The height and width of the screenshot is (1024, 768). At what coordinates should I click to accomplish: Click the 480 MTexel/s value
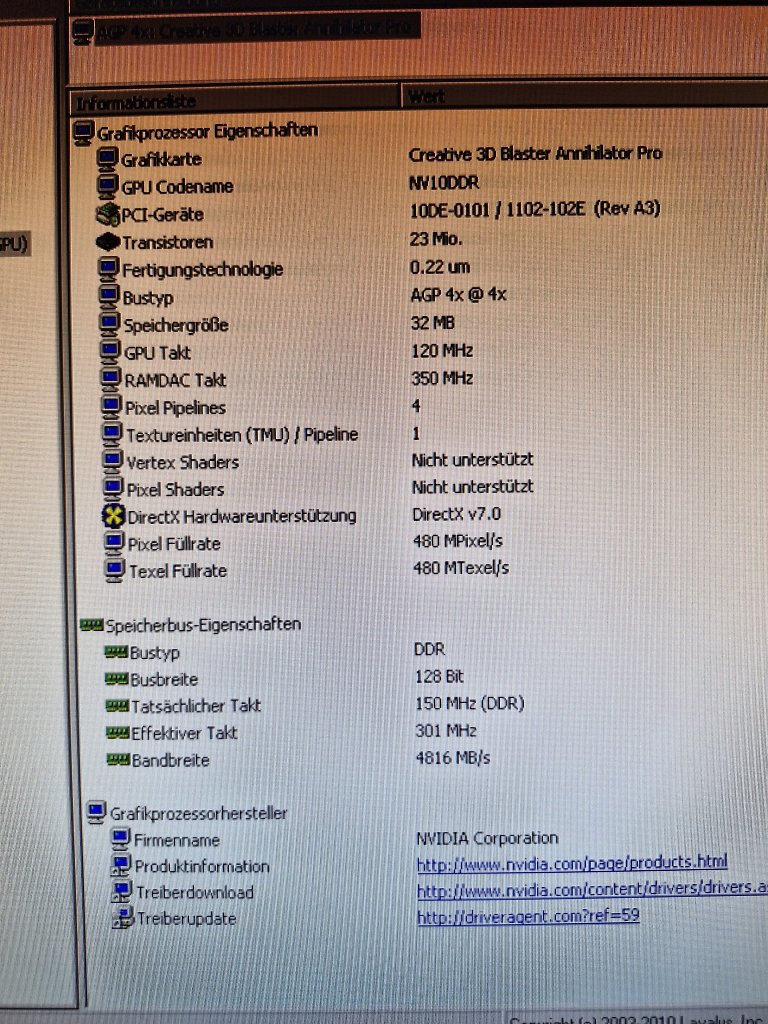click(461, 568)
